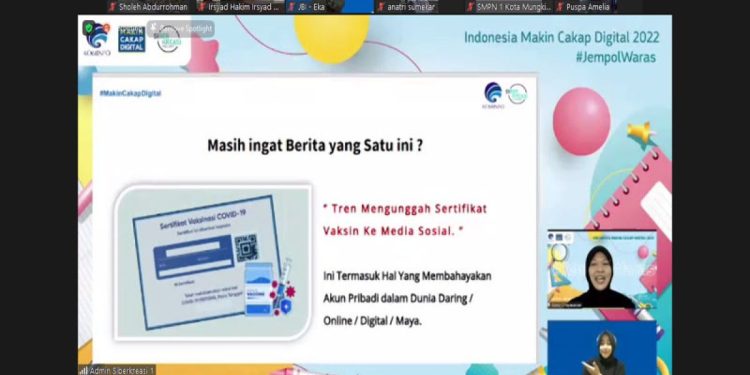The image size is (750, 375).
Task: Click the sign language interpreter's blue video
Action: pyautogui.click(x=602, y=348)
